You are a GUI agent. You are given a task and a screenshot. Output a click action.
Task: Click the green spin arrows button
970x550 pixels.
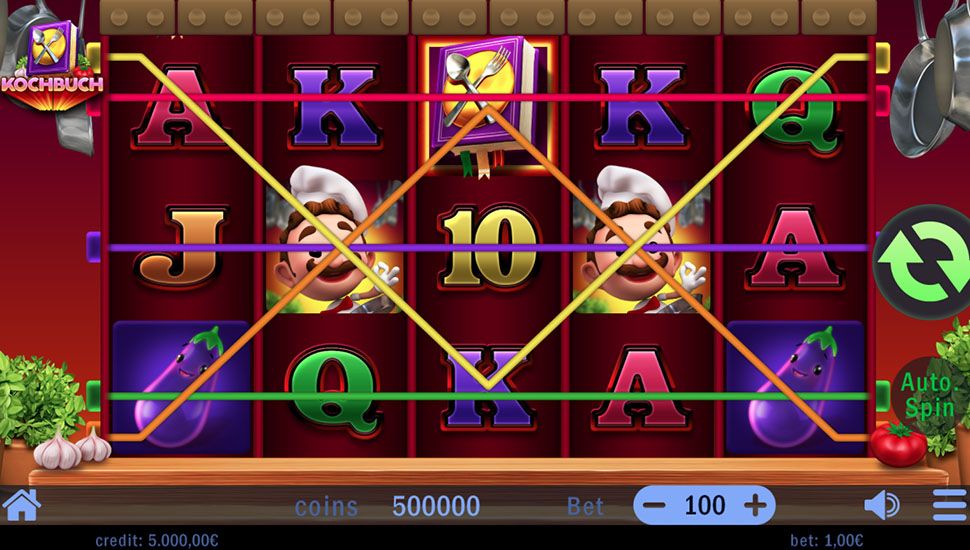924,261
